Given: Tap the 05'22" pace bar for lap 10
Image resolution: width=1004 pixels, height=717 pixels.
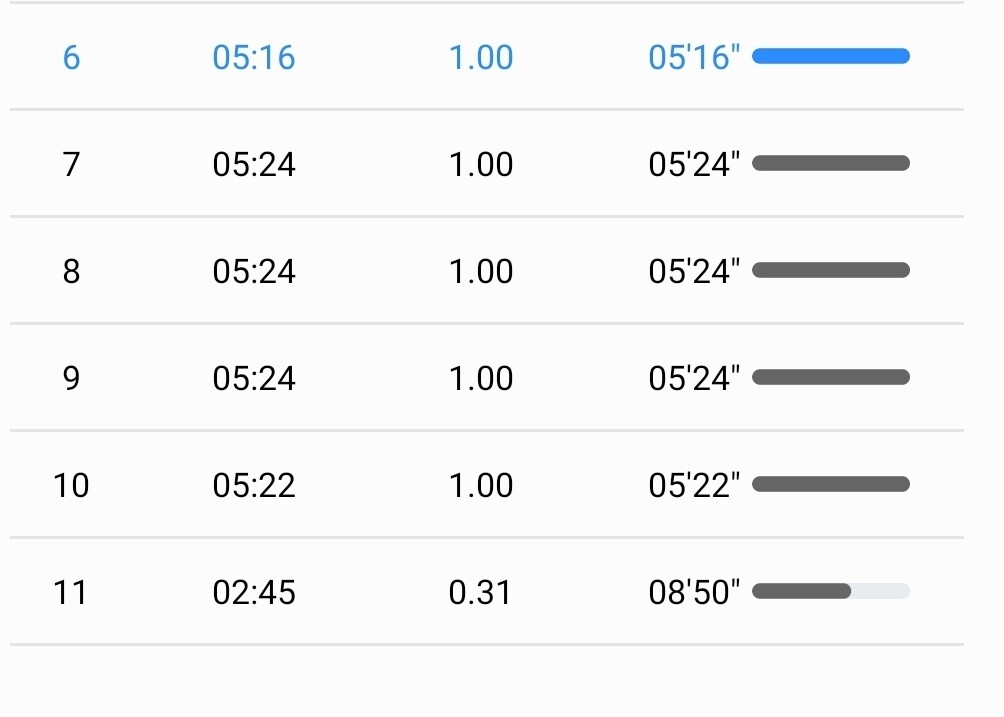Looking at the screenshot, I should click(x=830, y=484).
